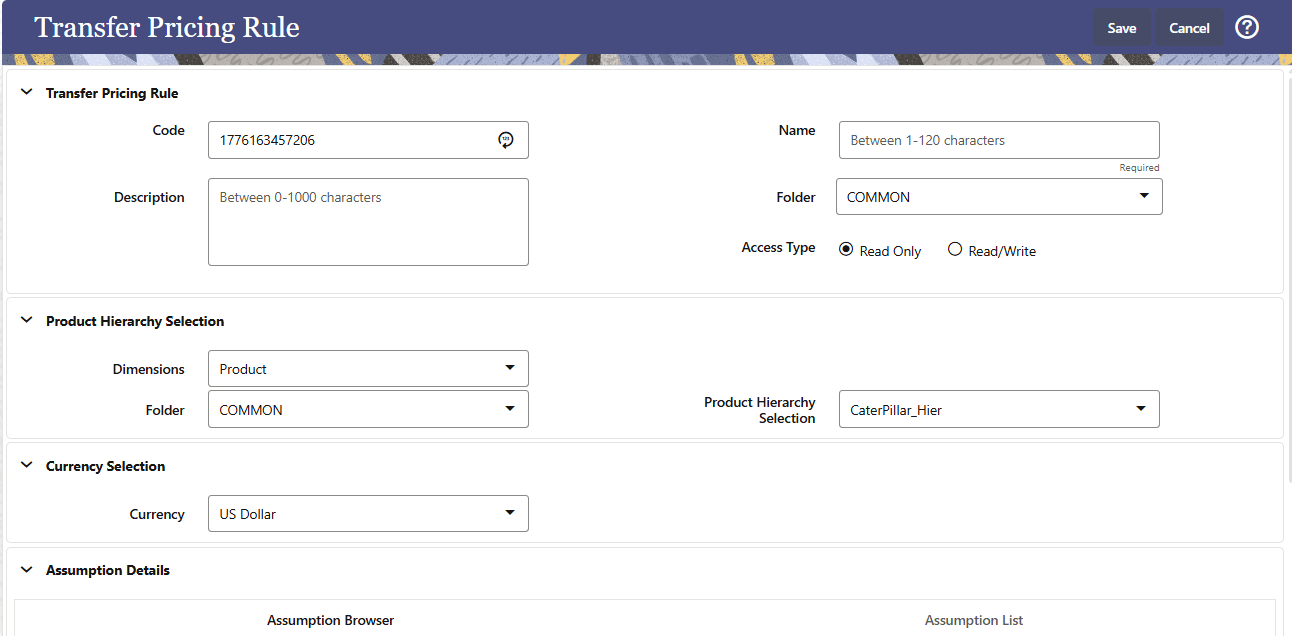The width and height of the screenshot is (1292, 636).
Task: Switch to the Assumption List tab
Action: click(x=974, y=620)
